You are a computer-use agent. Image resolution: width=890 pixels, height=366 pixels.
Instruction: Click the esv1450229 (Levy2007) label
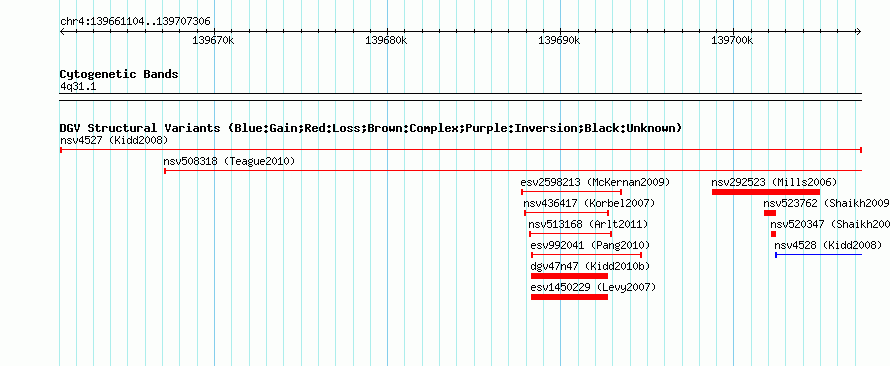(x=593, y=287)
